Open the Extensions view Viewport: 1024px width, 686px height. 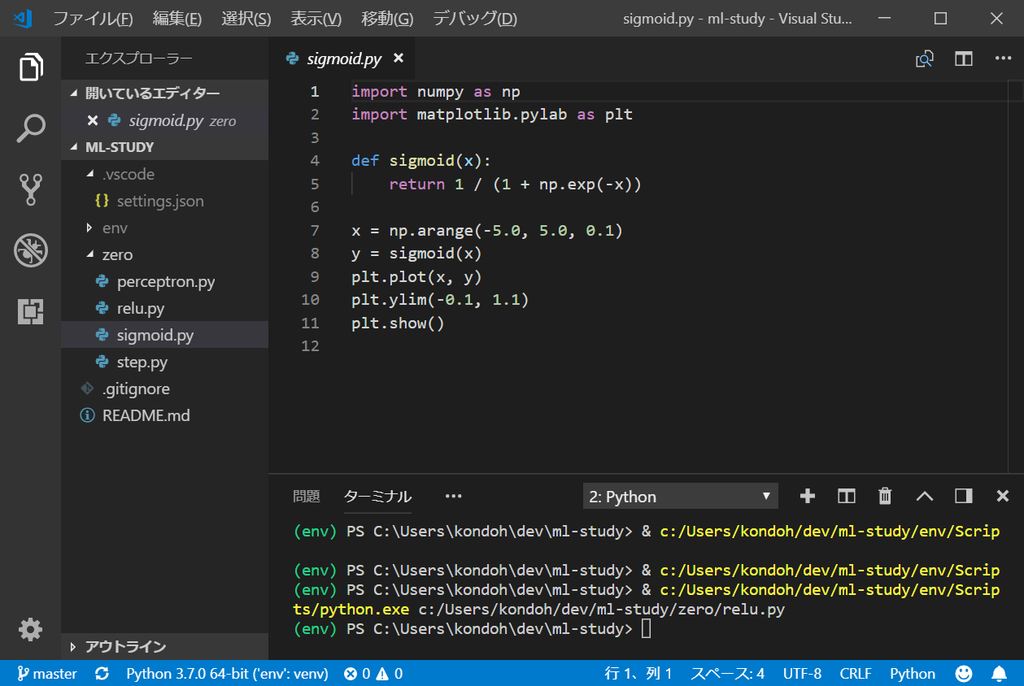click(31, 312)
